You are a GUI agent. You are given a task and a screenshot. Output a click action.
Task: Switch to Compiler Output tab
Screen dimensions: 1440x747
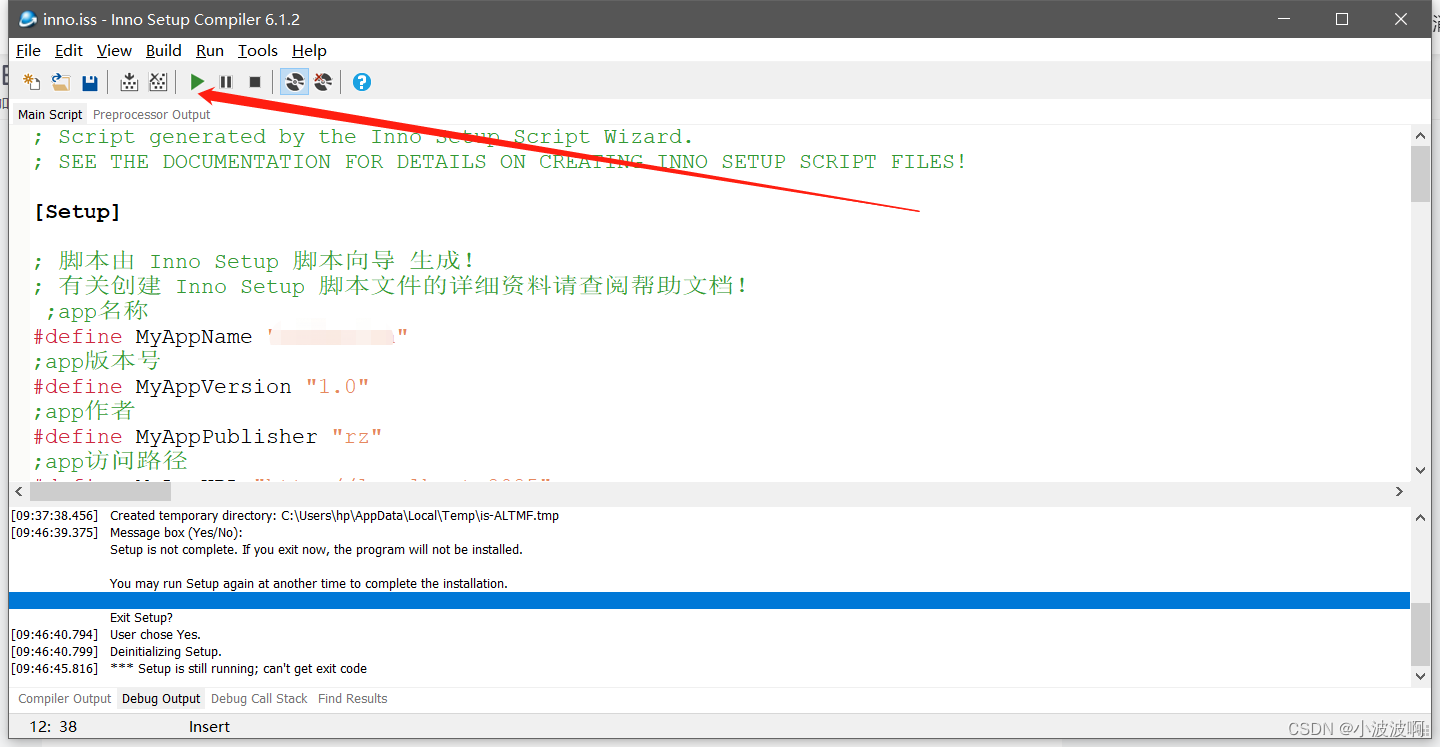(65, 699)
